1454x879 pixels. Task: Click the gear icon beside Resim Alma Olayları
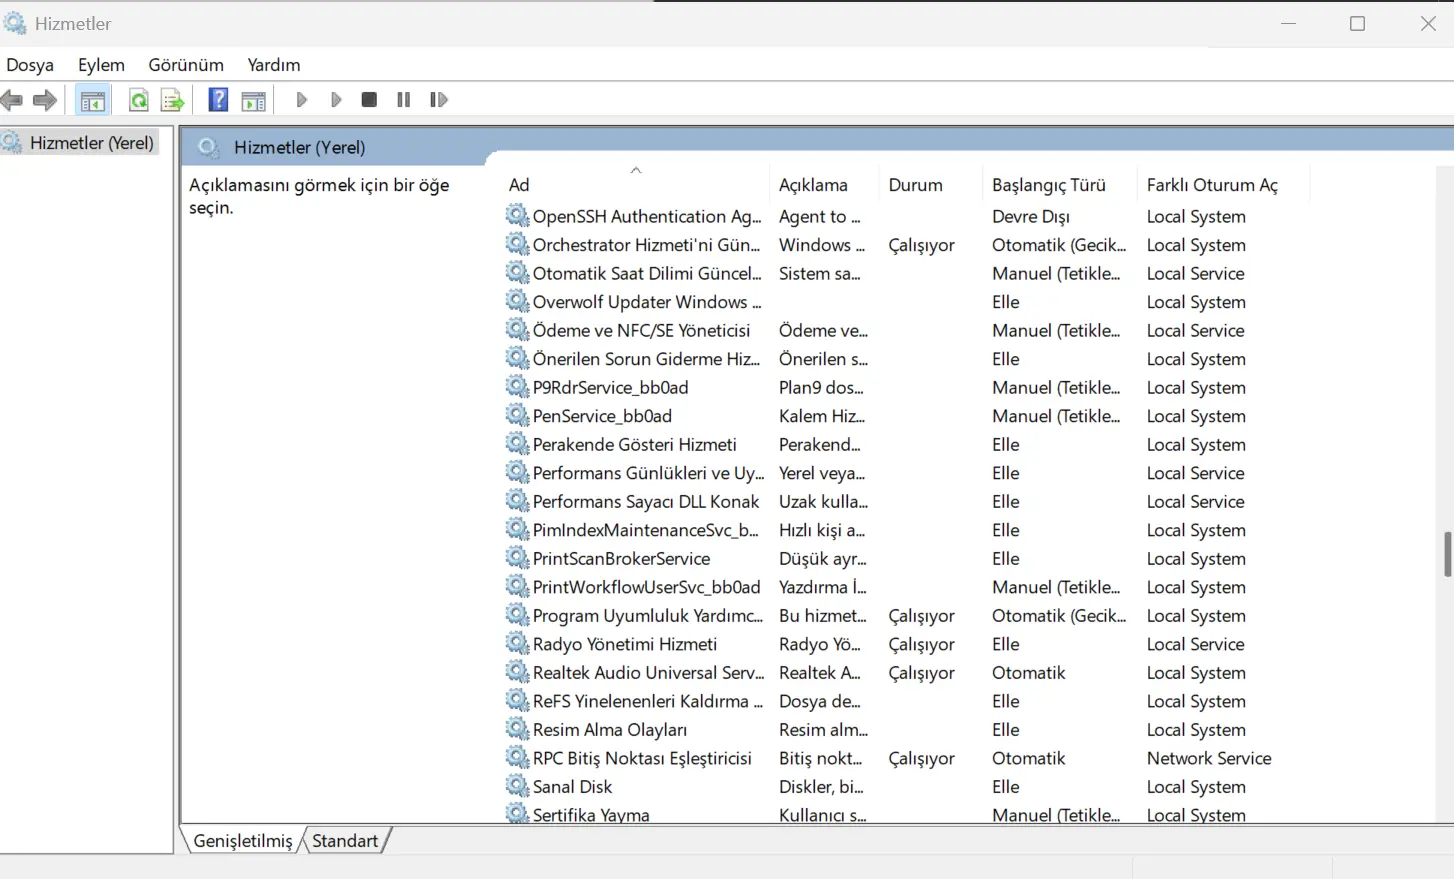coord(517,730)
